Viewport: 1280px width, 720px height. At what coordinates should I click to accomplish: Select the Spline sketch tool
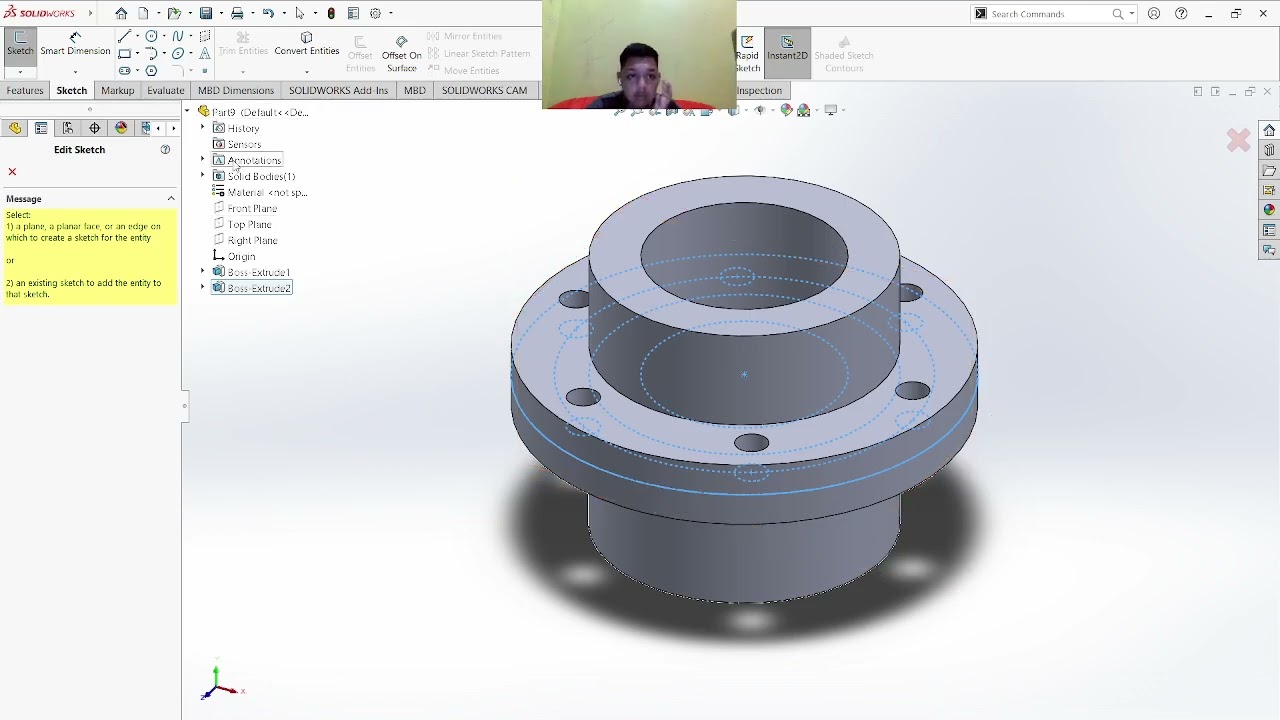pos(178,36)
